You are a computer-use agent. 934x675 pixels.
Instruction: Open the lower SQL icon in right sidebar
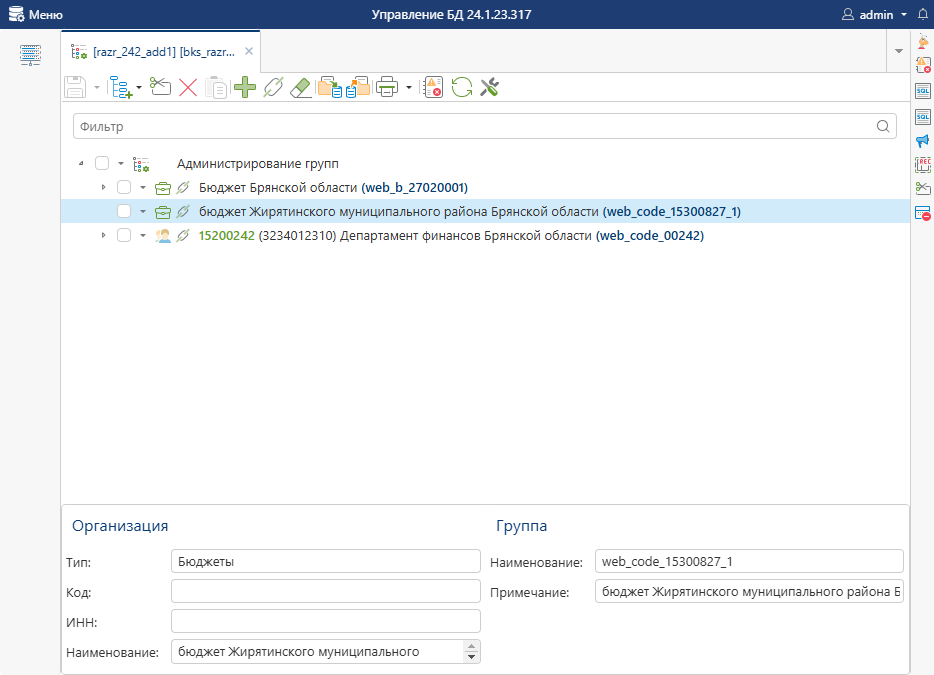click(x=923, y=117)
